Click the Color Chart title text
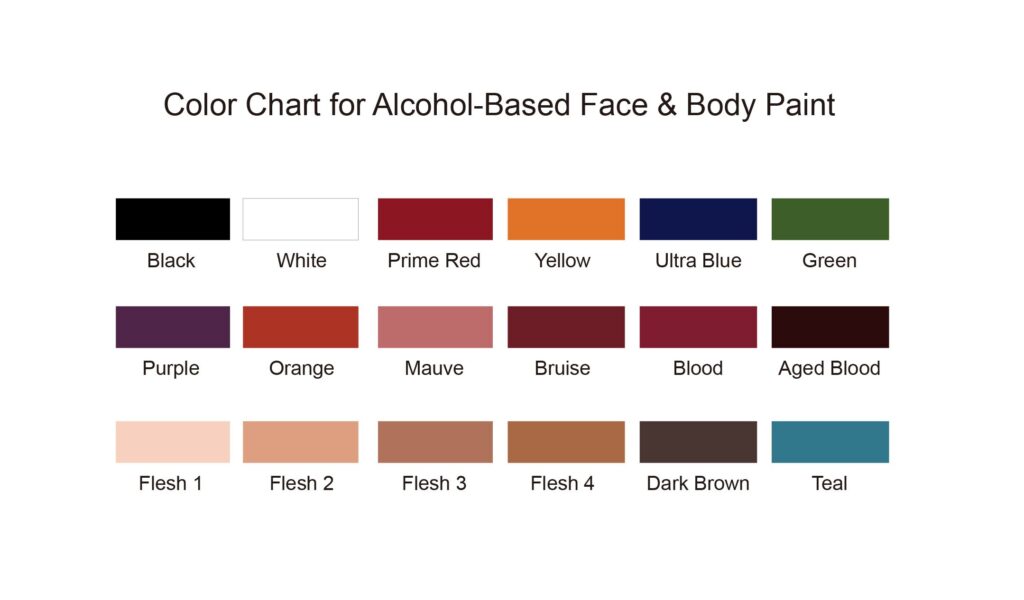Screen dimensions: 1024x600 tap(499, 105)
